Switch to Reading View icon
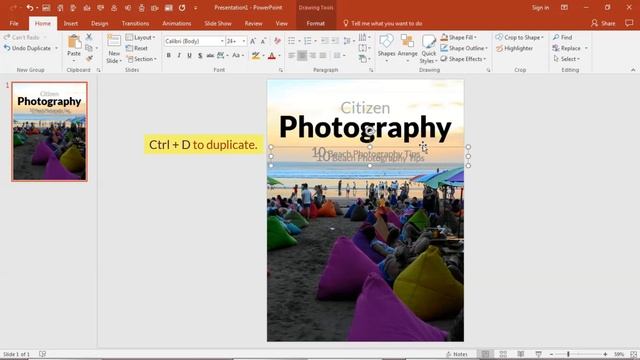Image resolution: width=640 pixels, height=360 pixels. pyautogui.click(x=521, y=354)
